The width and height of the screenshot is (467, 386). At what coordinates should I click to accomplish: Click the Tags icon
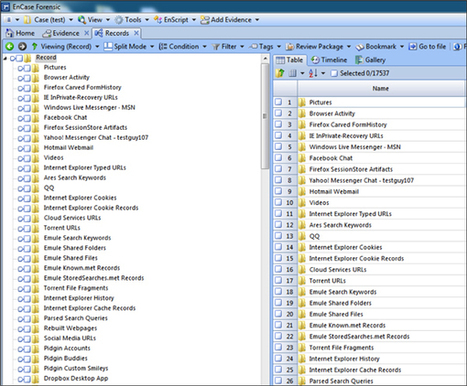[254, 46]
